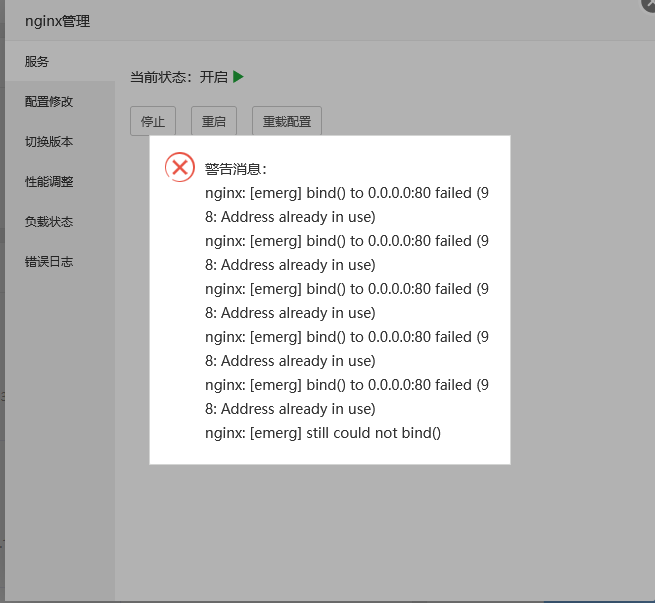Click the 重启 button

(214, 121)
